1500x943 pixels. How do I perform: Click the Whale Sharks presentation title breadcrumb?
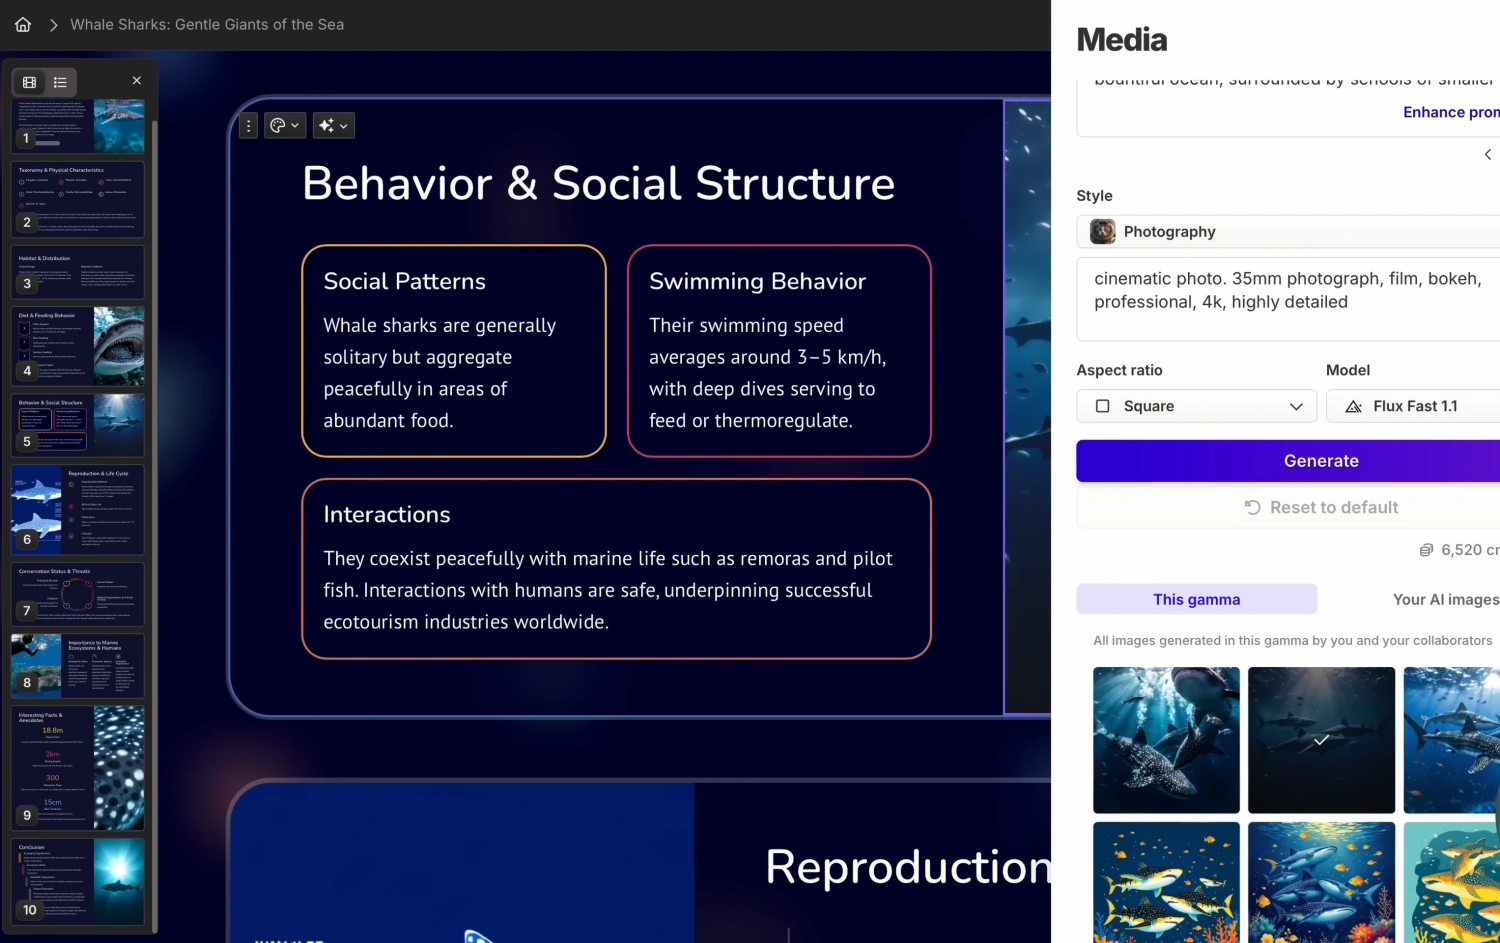207,25
